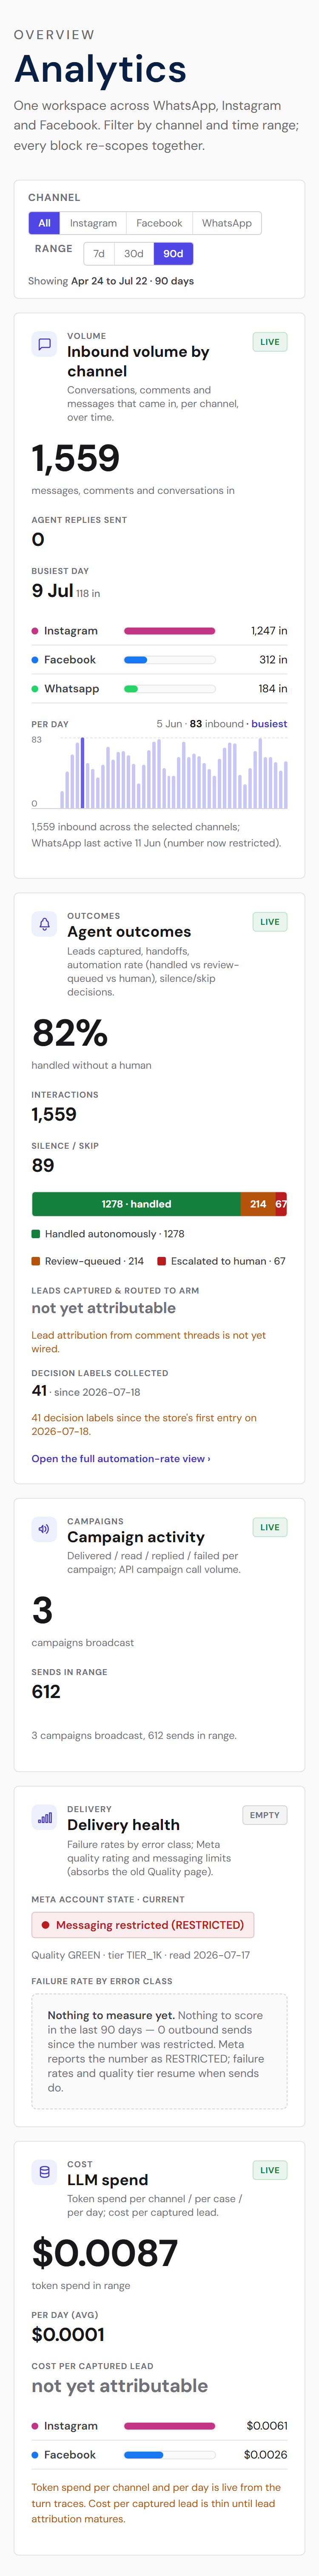The image size is (319, 2576).
Task: Click the busiest link above the per-day chart
Action: (269, 724)
